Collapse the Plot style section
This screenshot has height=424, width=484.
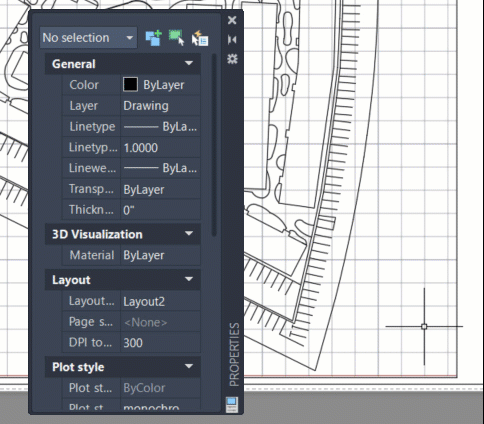coord(189,367)
